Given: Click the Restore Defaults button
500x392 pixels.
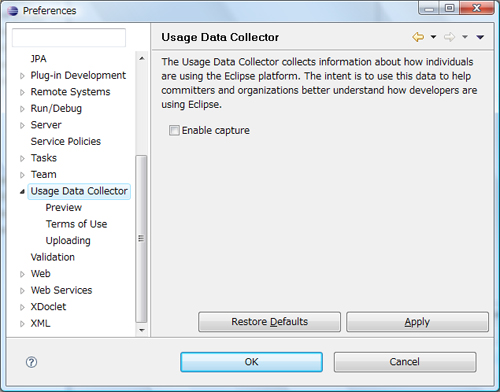Looking at the screenshot, I should (x=269, y=322).
